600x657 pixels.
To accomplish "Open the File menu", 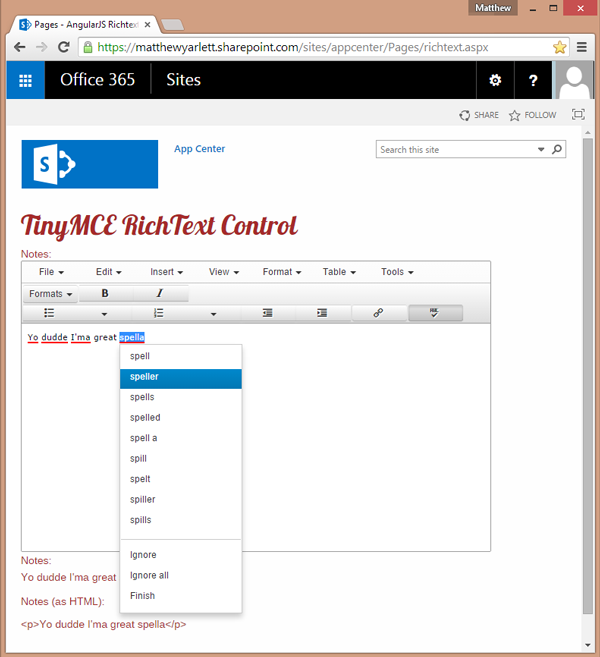I will click(x=51, y=272).
